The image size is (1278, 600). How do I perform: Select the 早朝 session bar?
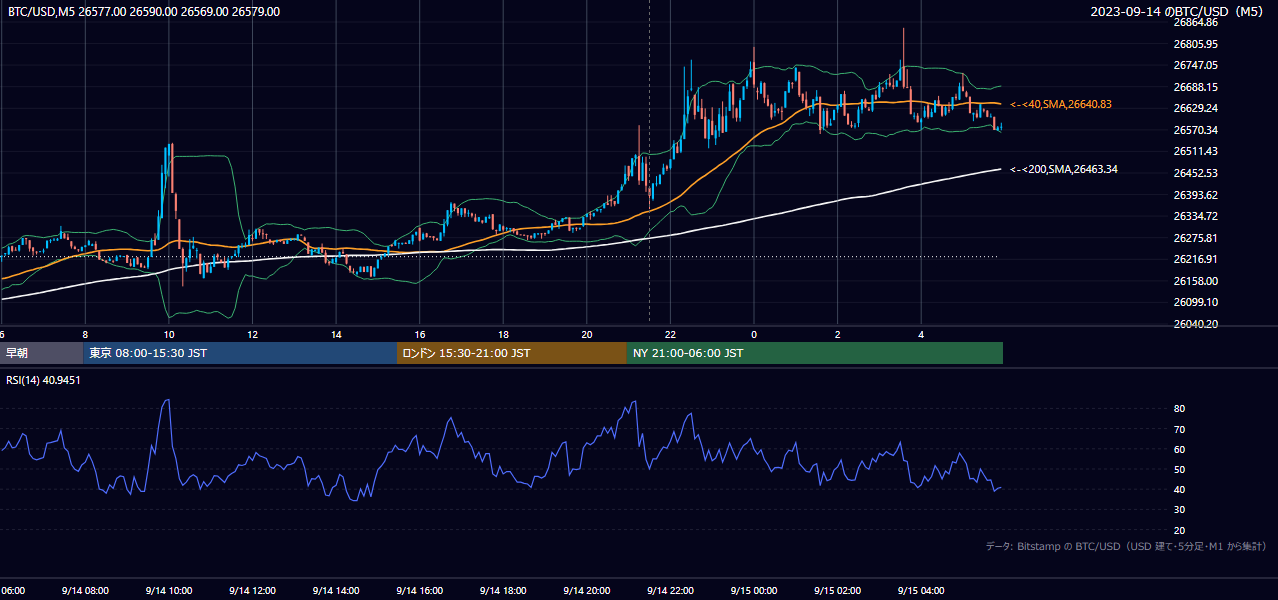pos(41,353)
